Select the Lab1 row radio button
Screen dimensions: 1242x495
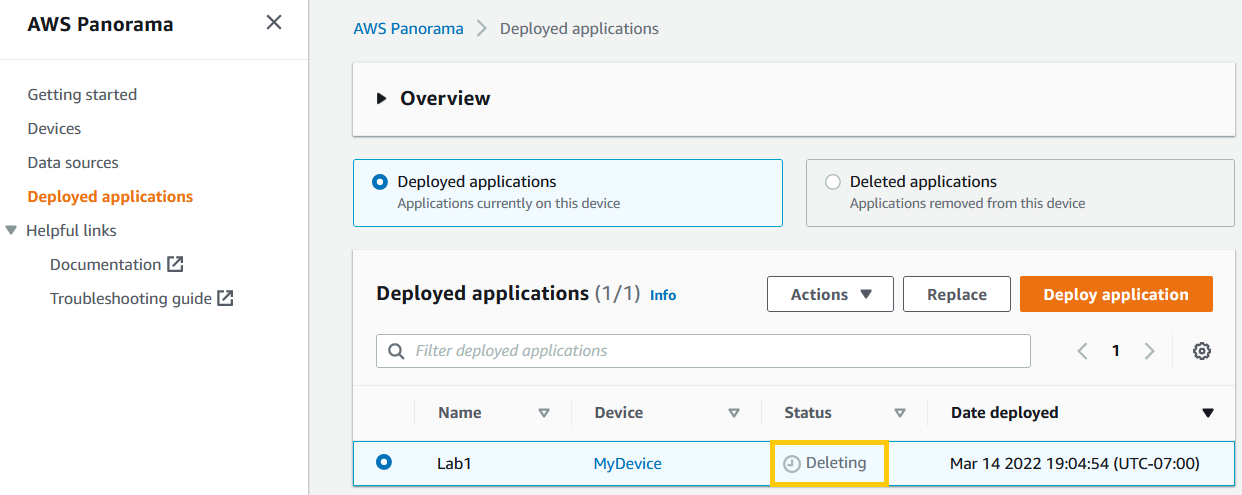383,462
